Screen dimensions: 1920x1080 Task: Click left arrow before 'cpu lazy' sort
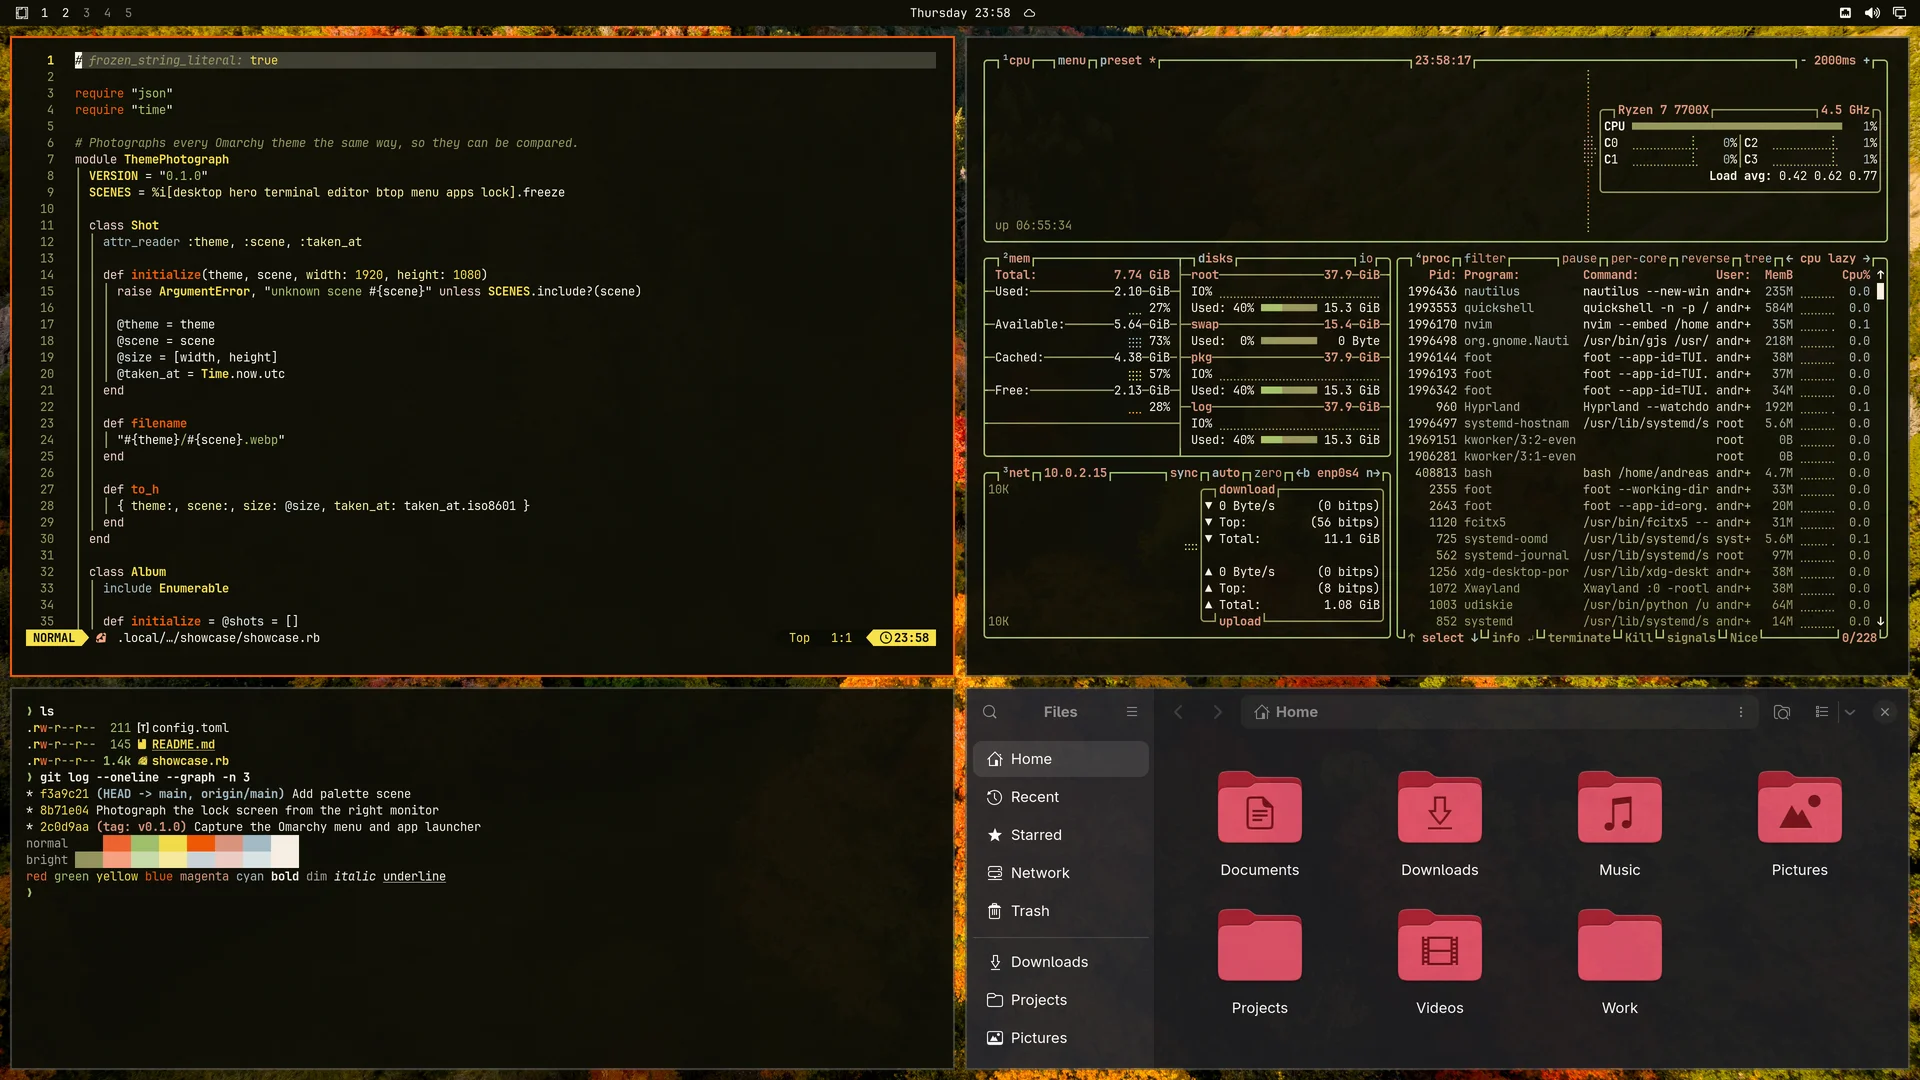[1789, 258]
